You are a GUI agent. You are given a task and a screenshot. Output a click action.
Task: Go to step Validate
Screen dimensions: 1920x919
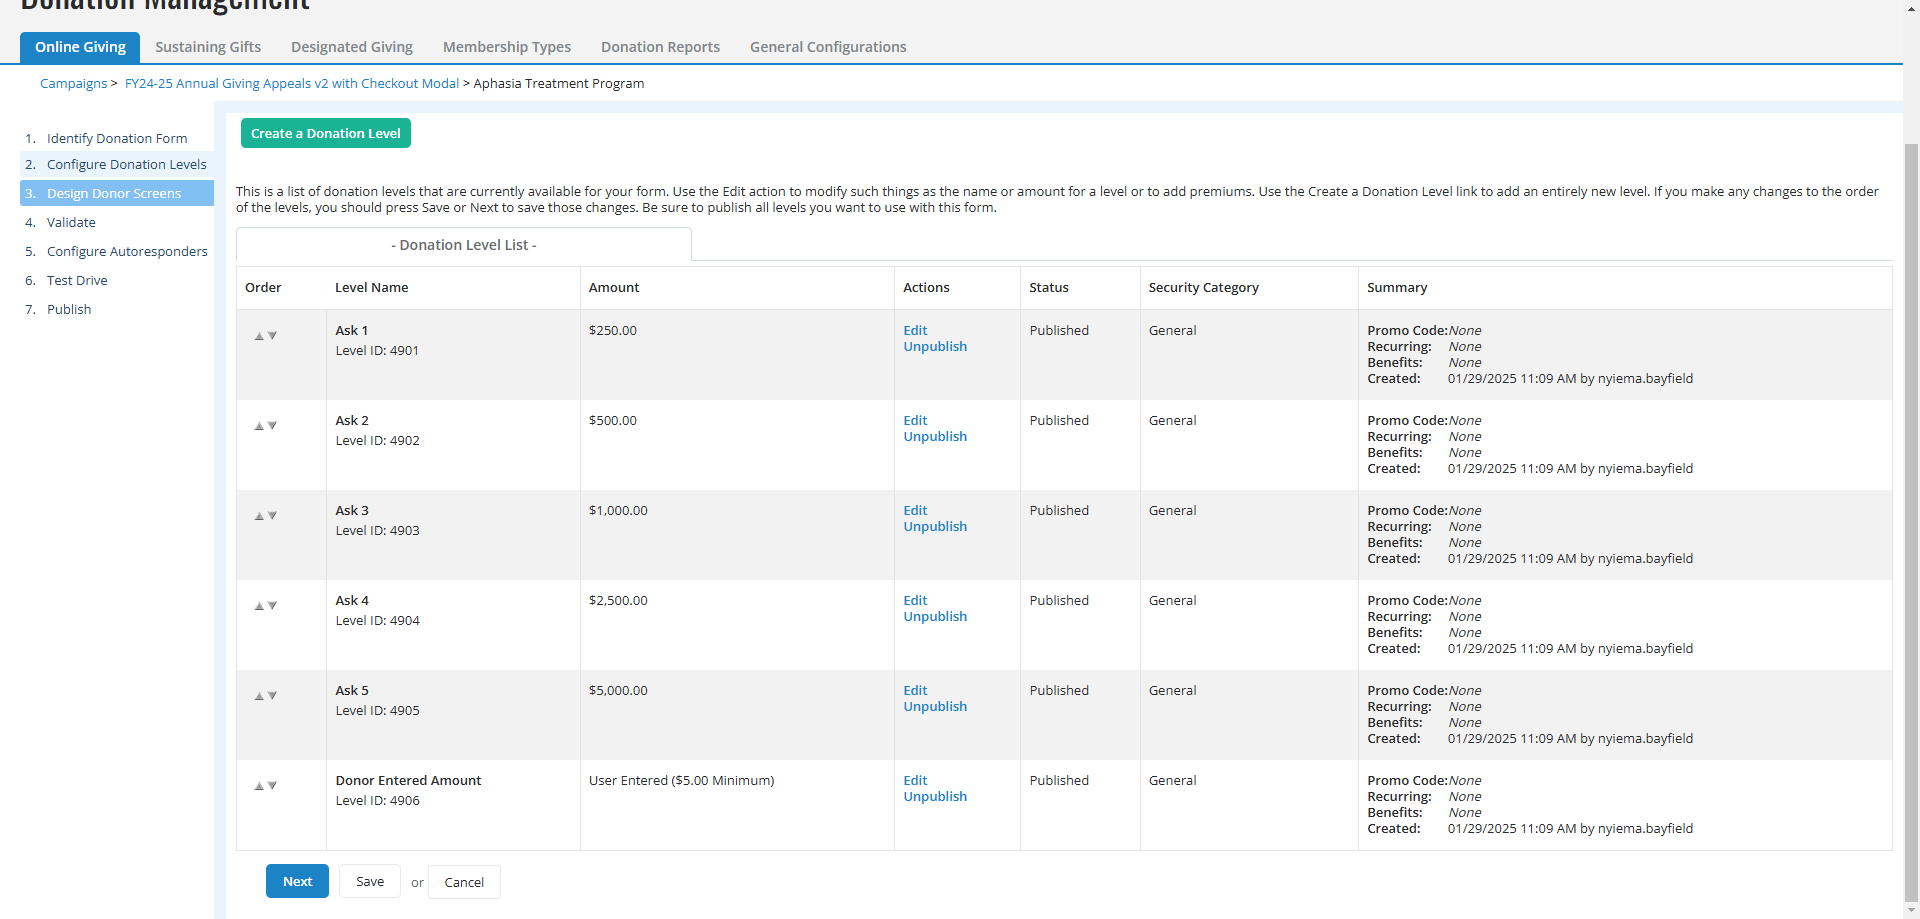click(x=71, y=222)
